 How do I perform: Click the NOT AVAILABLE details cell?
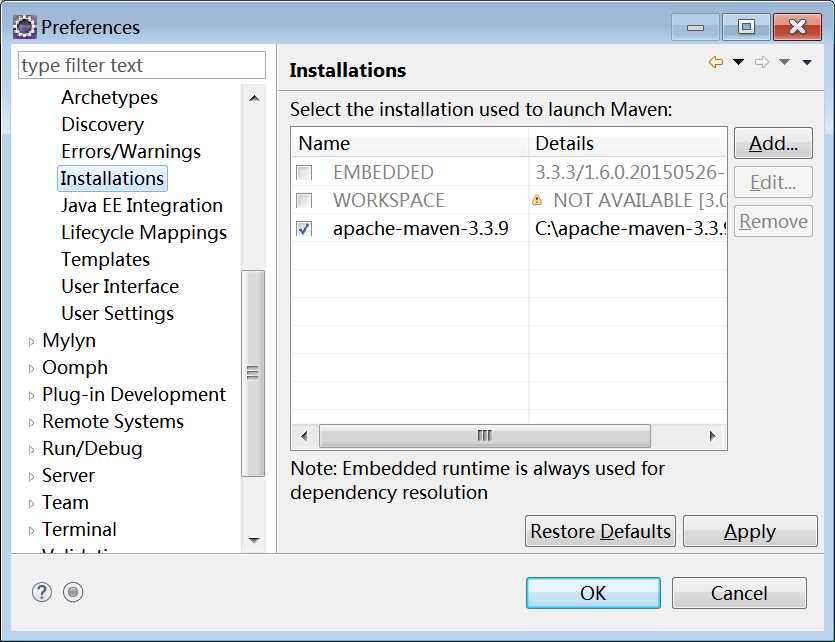point(639,201)
